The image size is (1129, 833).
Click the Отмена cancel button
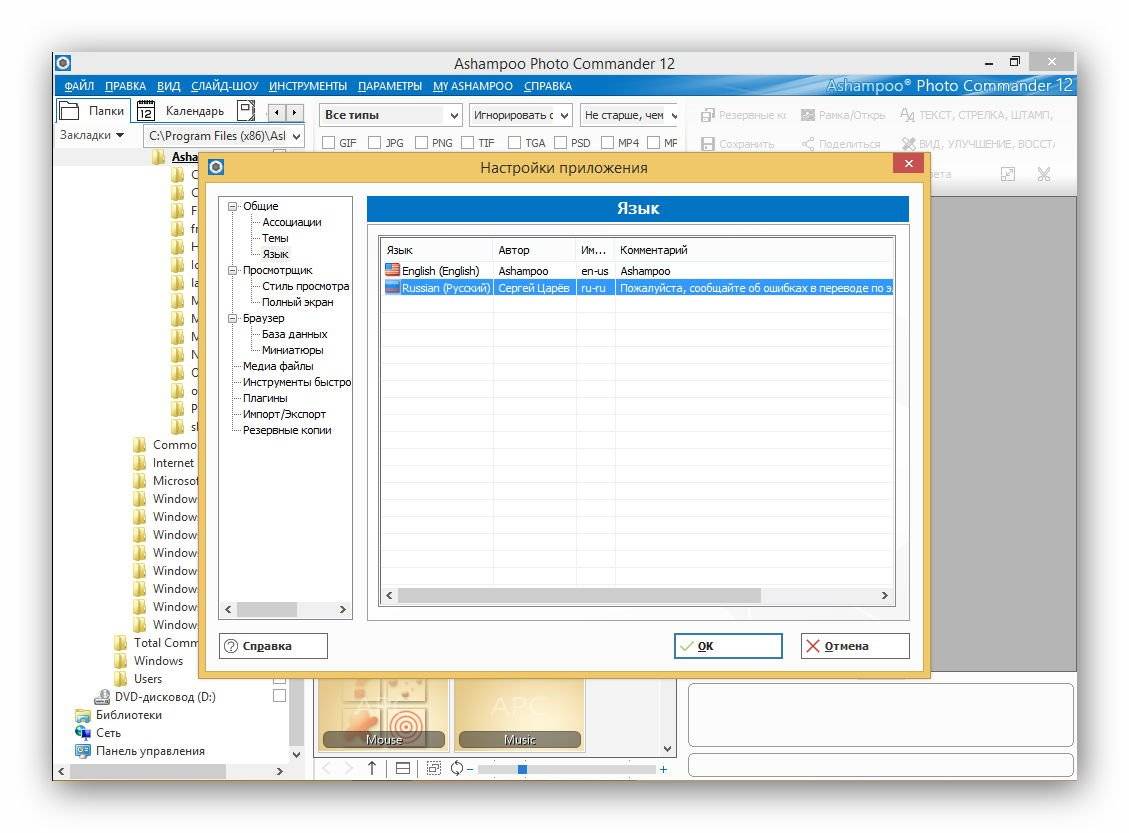point(855,646)
